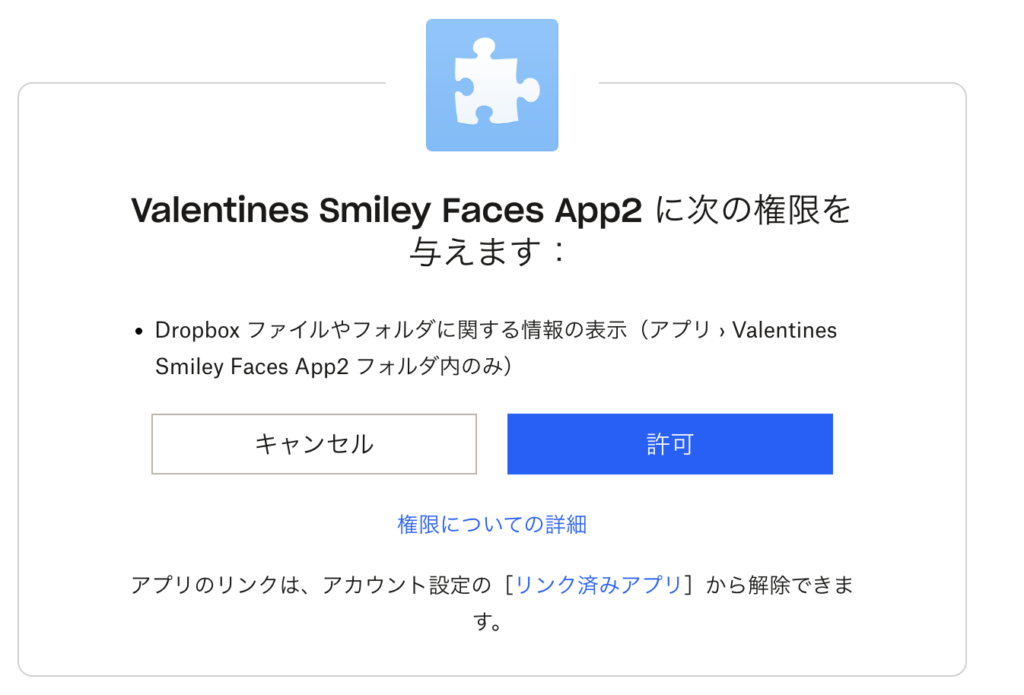This screenshot has width=1024, height=695.
Task: Click the から解除できま footer text
Action: click(780, 585)
